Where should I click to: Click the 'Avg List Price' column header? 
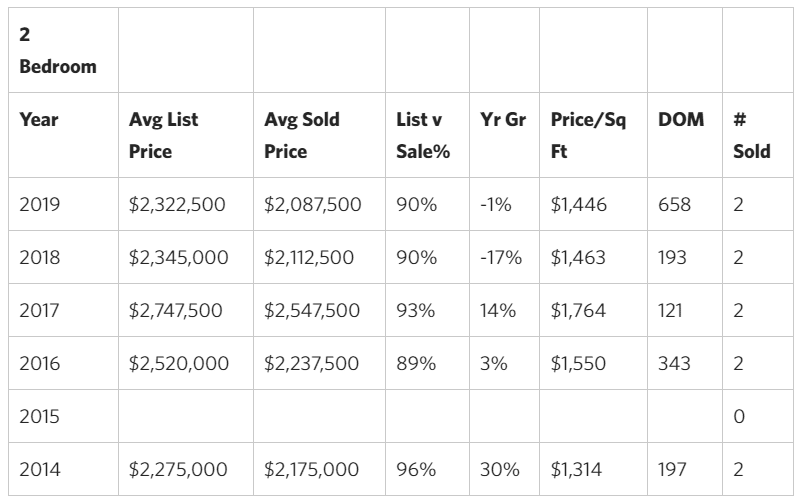[164, 135]
